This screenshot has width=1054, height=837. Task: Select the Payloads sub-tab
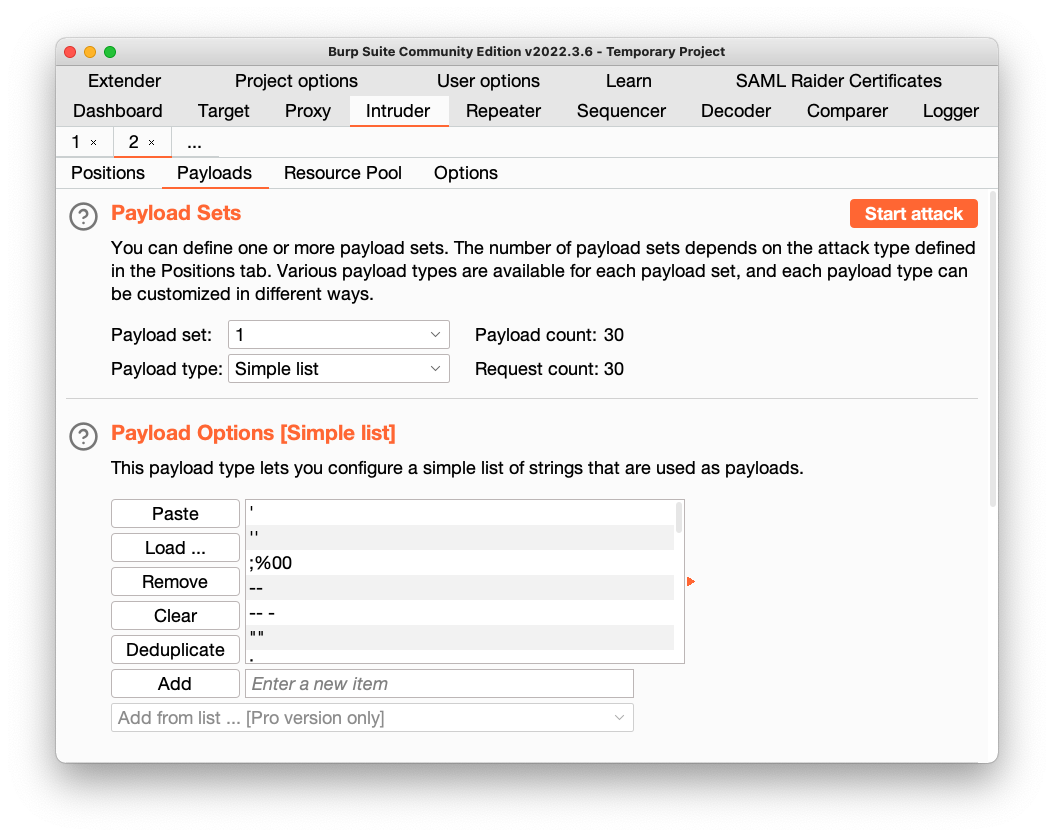click(214, 173)
